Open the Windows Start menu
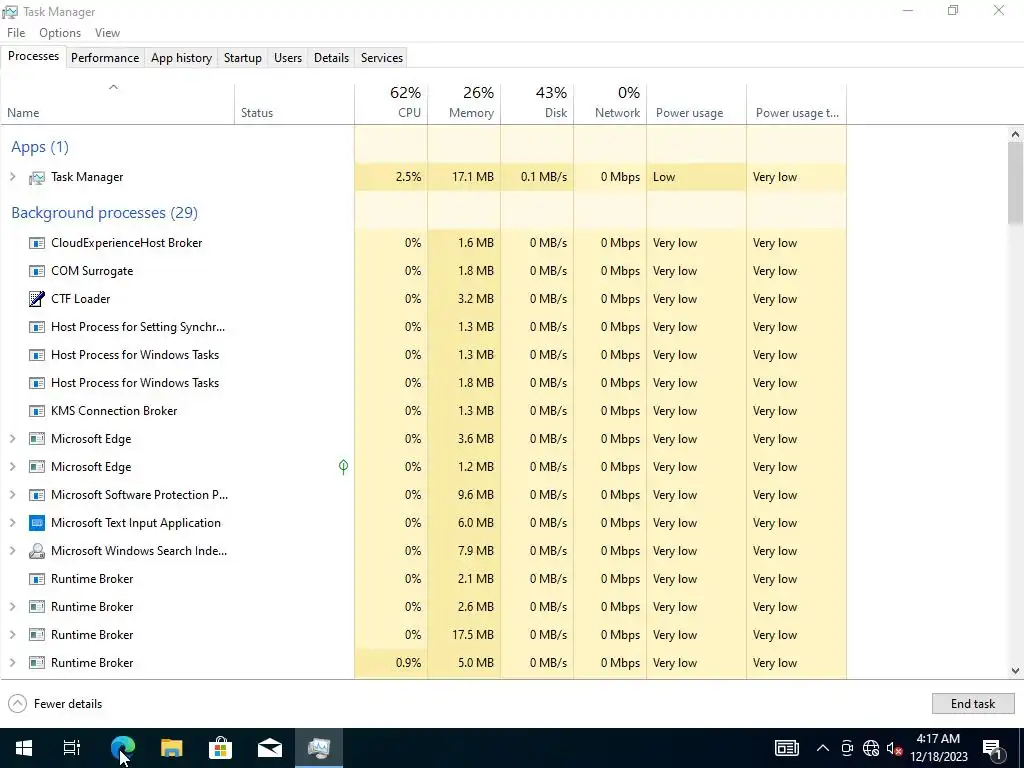The width and height of the screenshot is (1024, 768). point(24,748)
